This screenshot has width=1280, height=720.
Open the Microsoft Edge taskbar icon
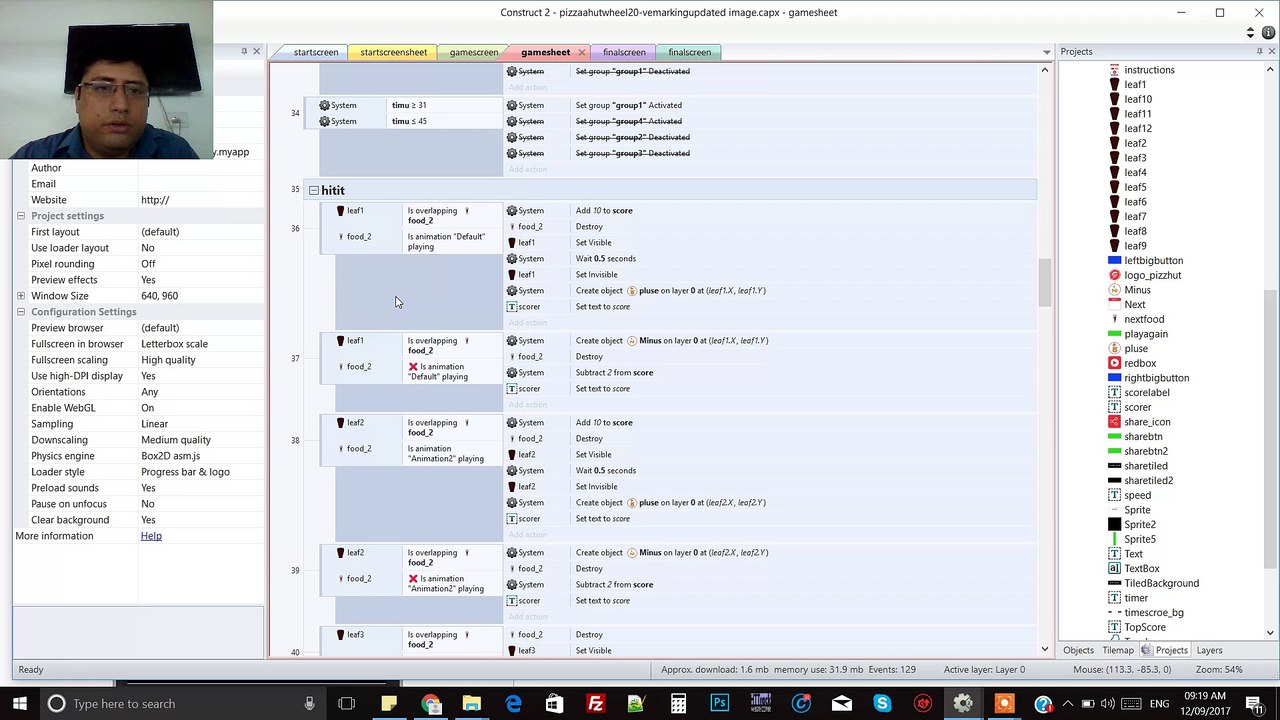point(514,703)
